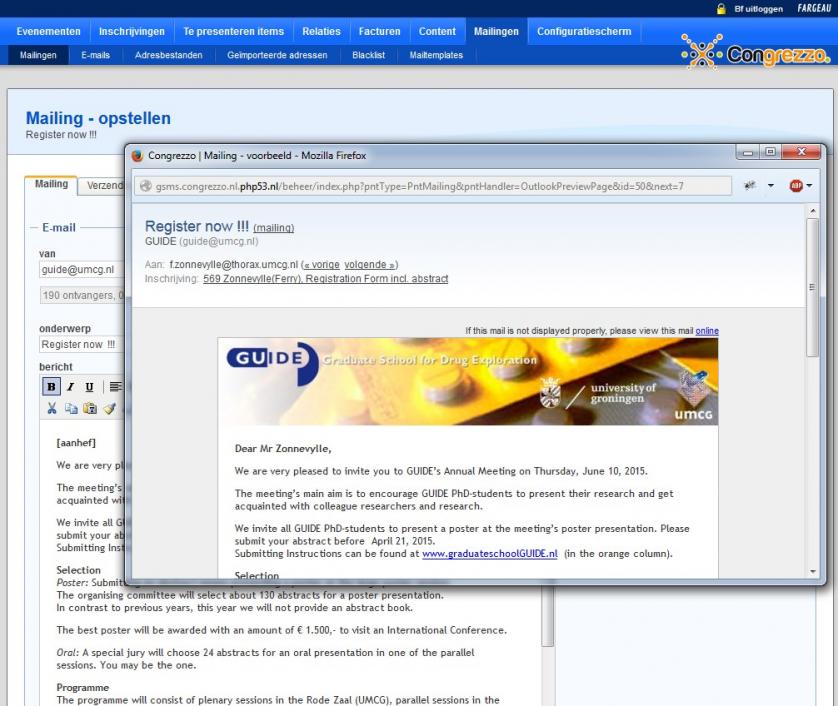The height and width of the screenshot is (706, 838).
Task: Open Geïmporteerde adressen submenu
Action: [x=277, y=55]
